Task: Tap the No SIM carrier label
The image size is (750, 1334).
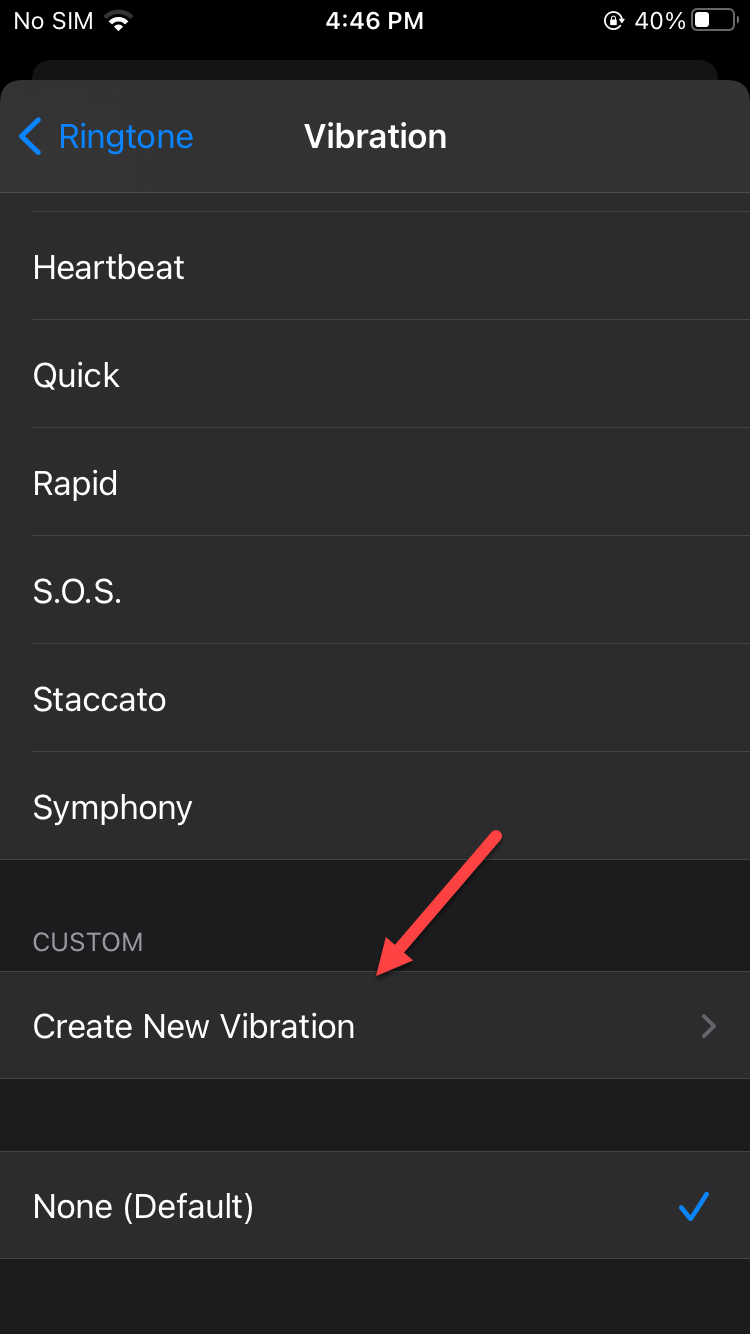Action: [x=52, y=21]
